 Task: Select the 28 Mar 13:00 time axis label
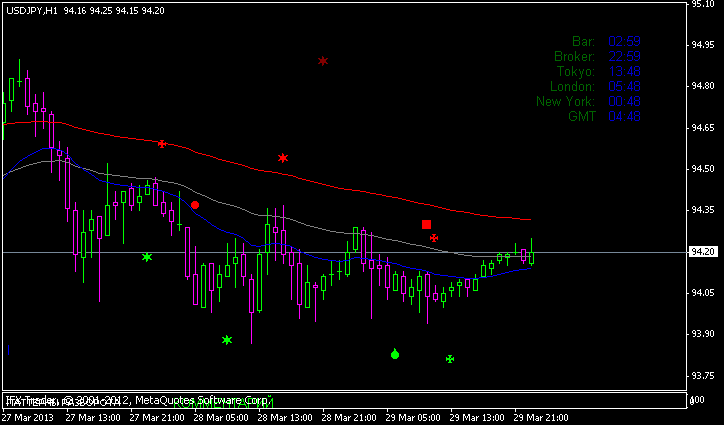[287, 416]
